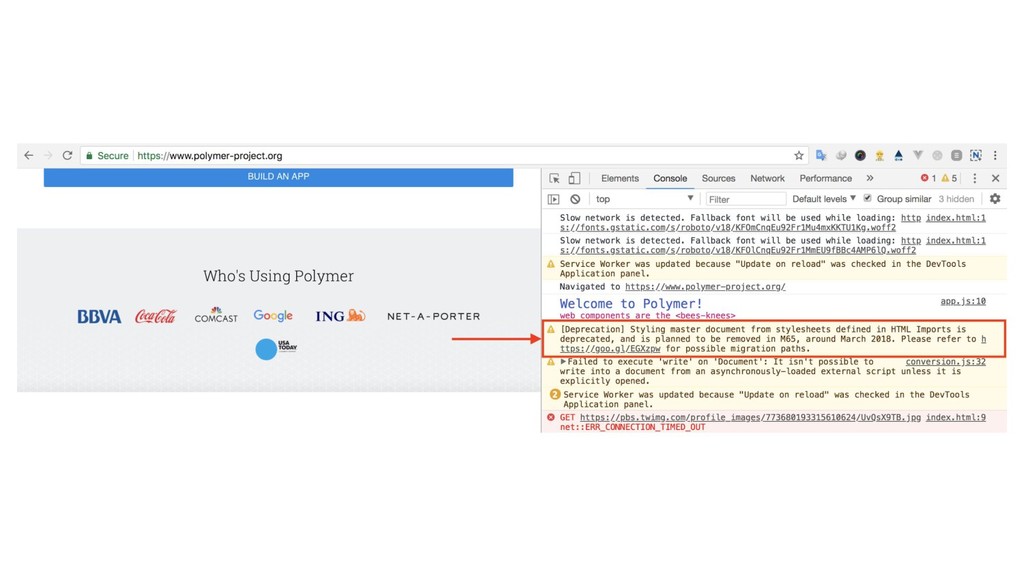
Task: Select the Console tab
Action: (x=670, y=178)
